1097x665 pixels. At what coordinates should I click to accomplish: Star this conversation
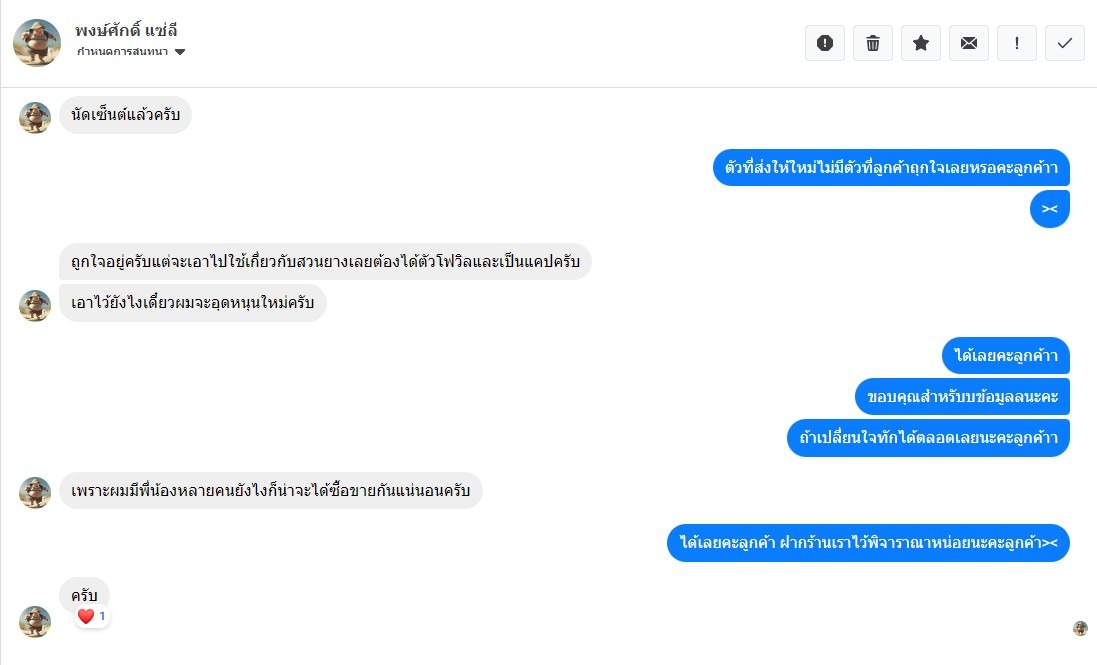click(921, 43)
